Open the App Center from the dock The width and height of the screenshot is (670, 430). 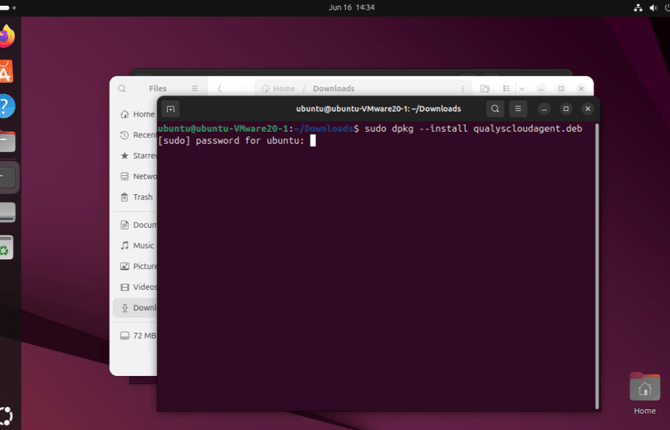pos(6,71)
